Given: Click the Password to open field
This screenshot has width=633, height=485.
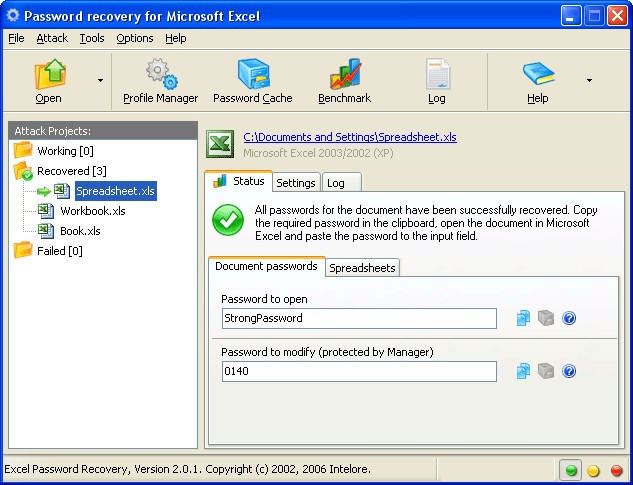Looking at the screenshot, I should pyautogui.click(x=359, y=319).
